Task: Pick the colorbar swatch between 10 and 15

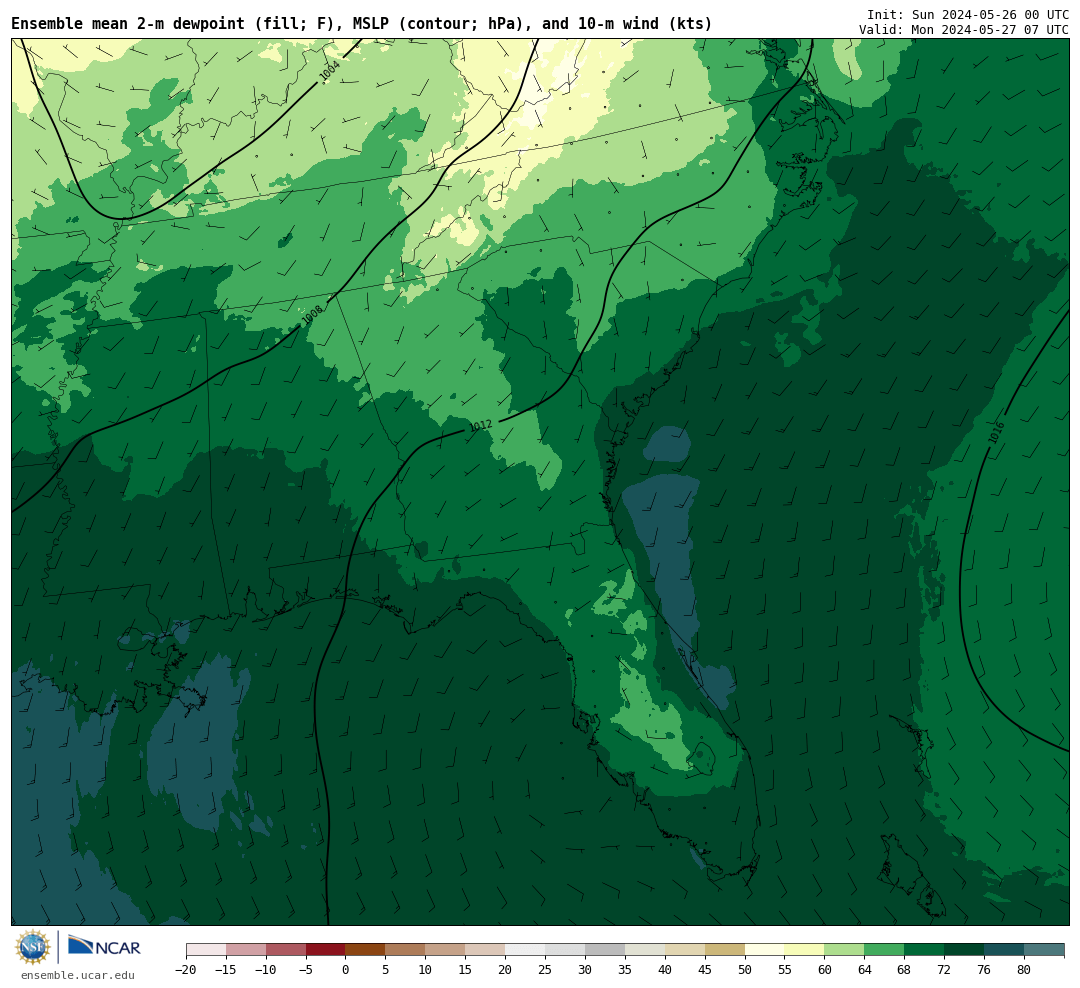Action: (445, 949)
